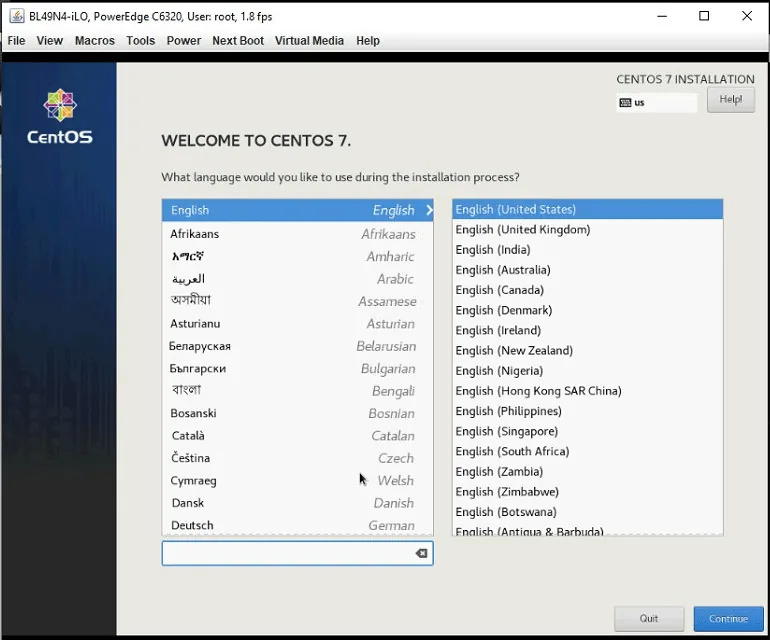Open the File menu
770x640 pixels.
16,41
